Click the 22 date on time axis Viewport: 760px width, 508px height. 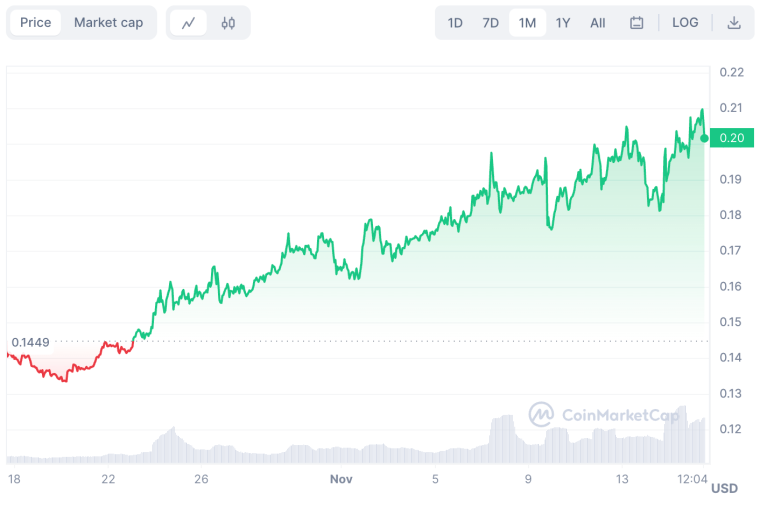pyautogui.click(x=108, y=480)
